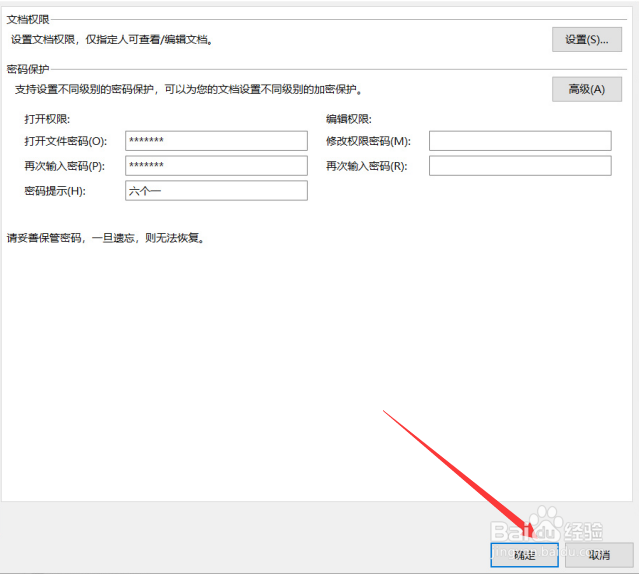639x574 pixels.
Task: Click the text 设置文档权限，仅指定人可查看/编辑文档
Action: click(112, 40)
